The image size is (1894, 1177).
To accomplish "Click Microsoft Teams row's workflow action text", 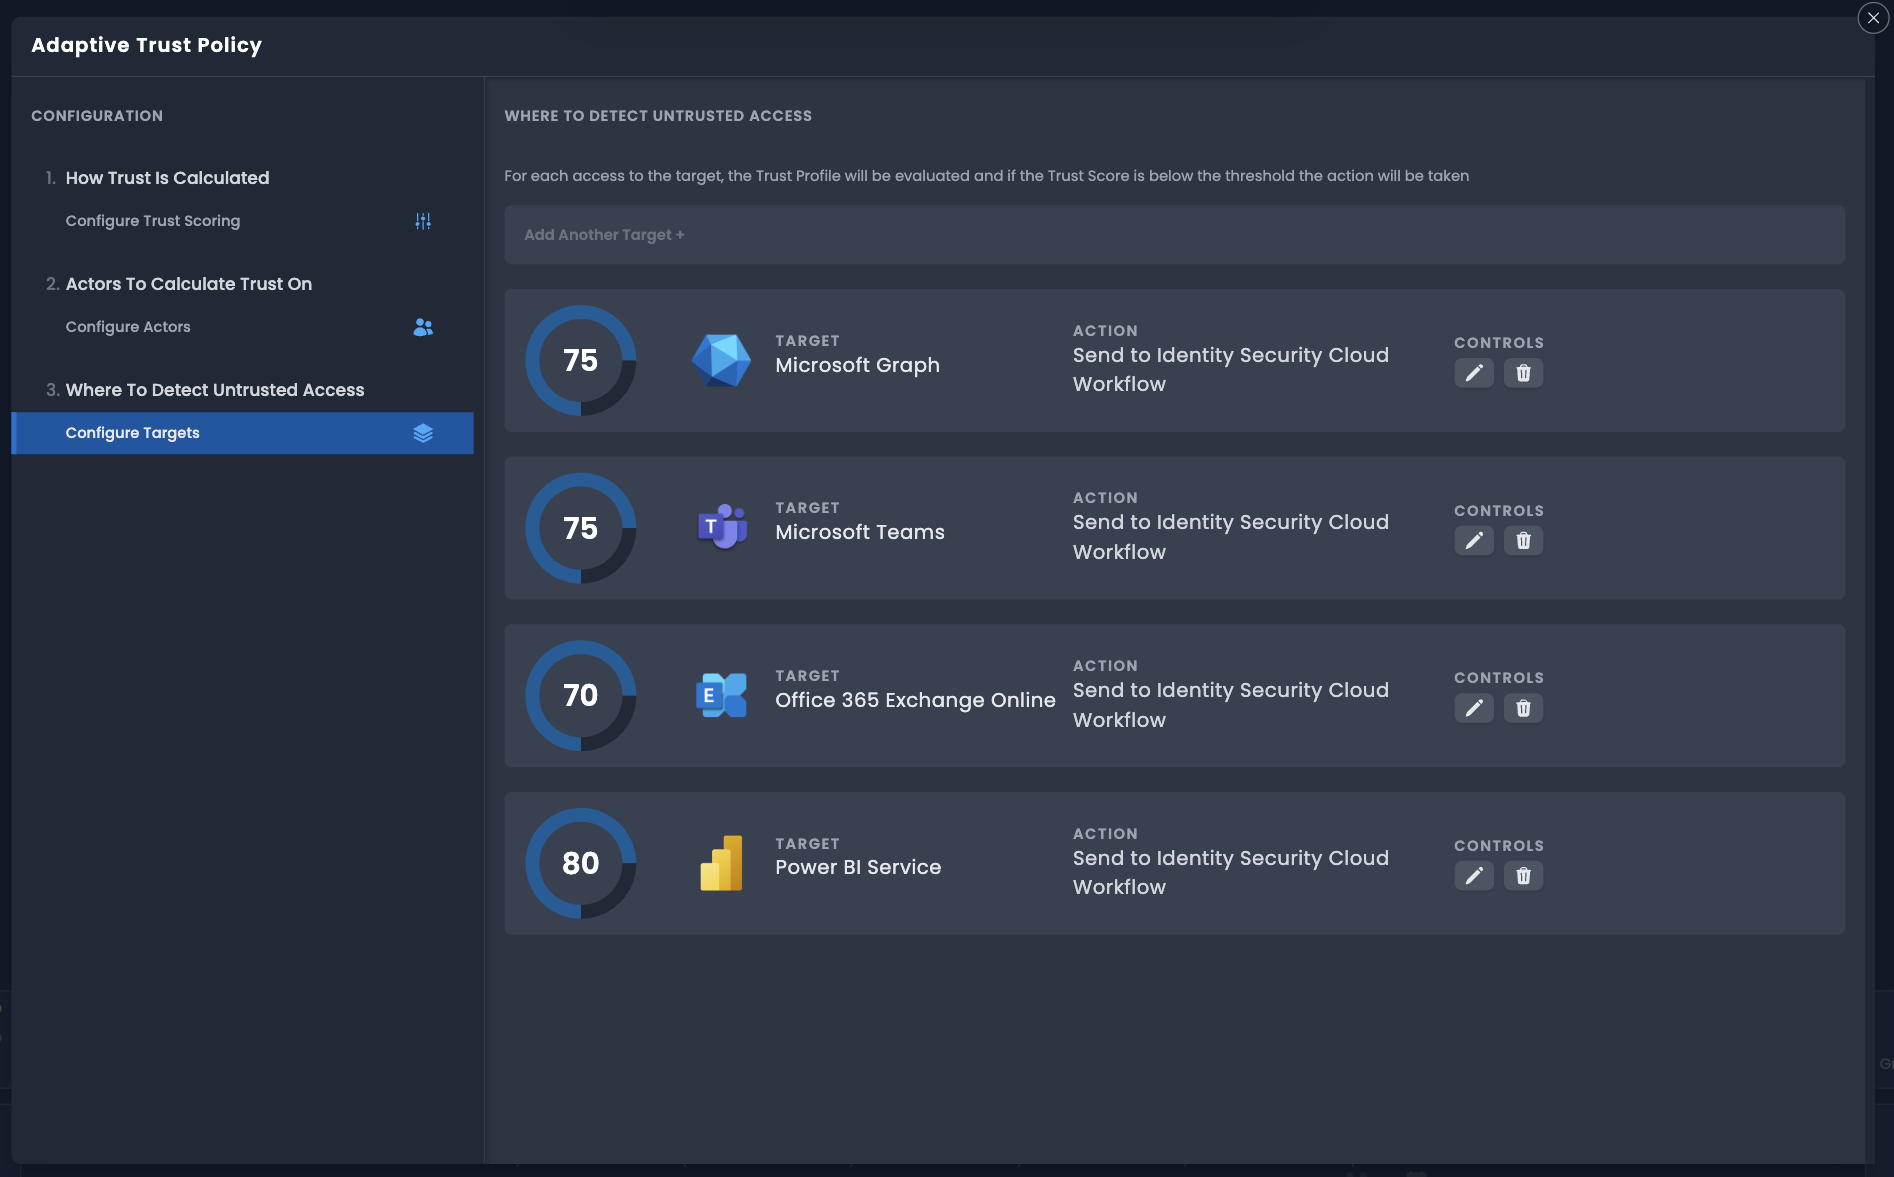I will click(x=1231, y=537).
